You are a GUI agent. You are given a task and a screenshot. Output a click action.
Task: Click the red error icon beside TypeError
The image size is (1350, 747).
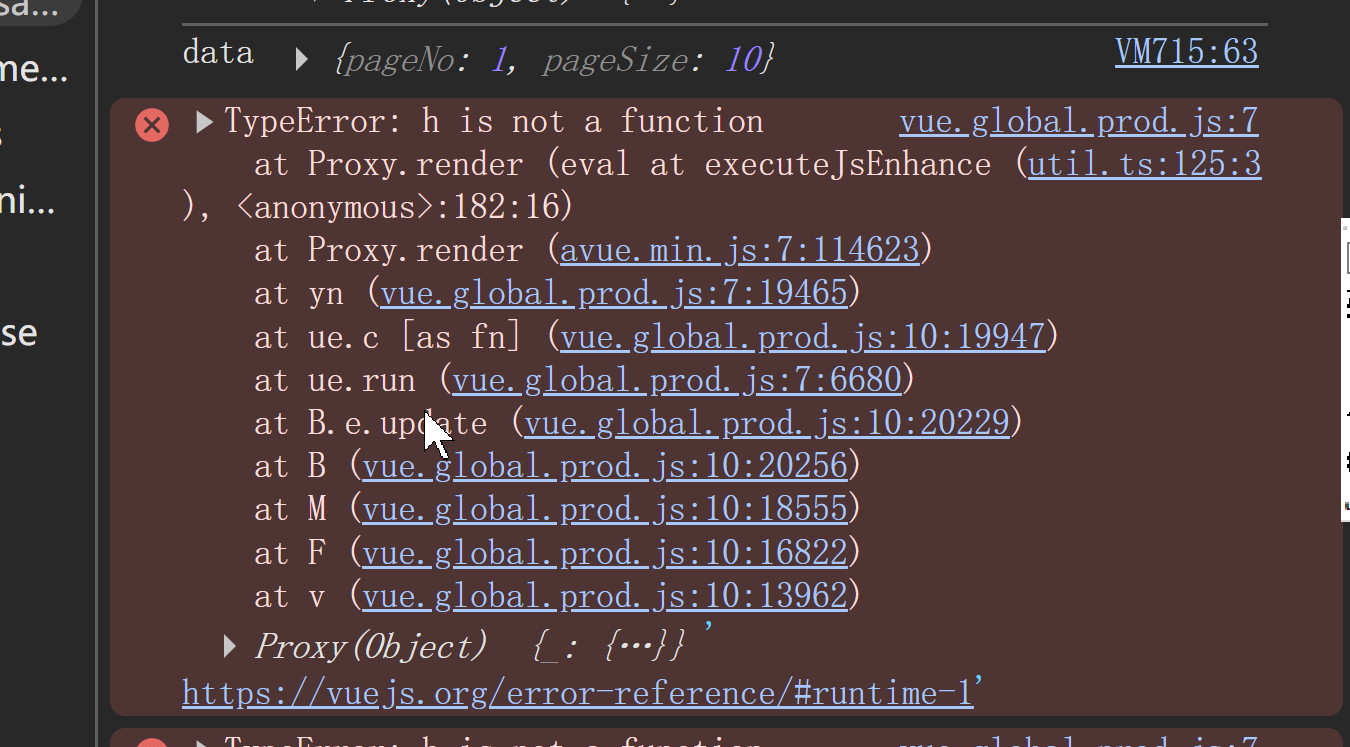point(152,125)
